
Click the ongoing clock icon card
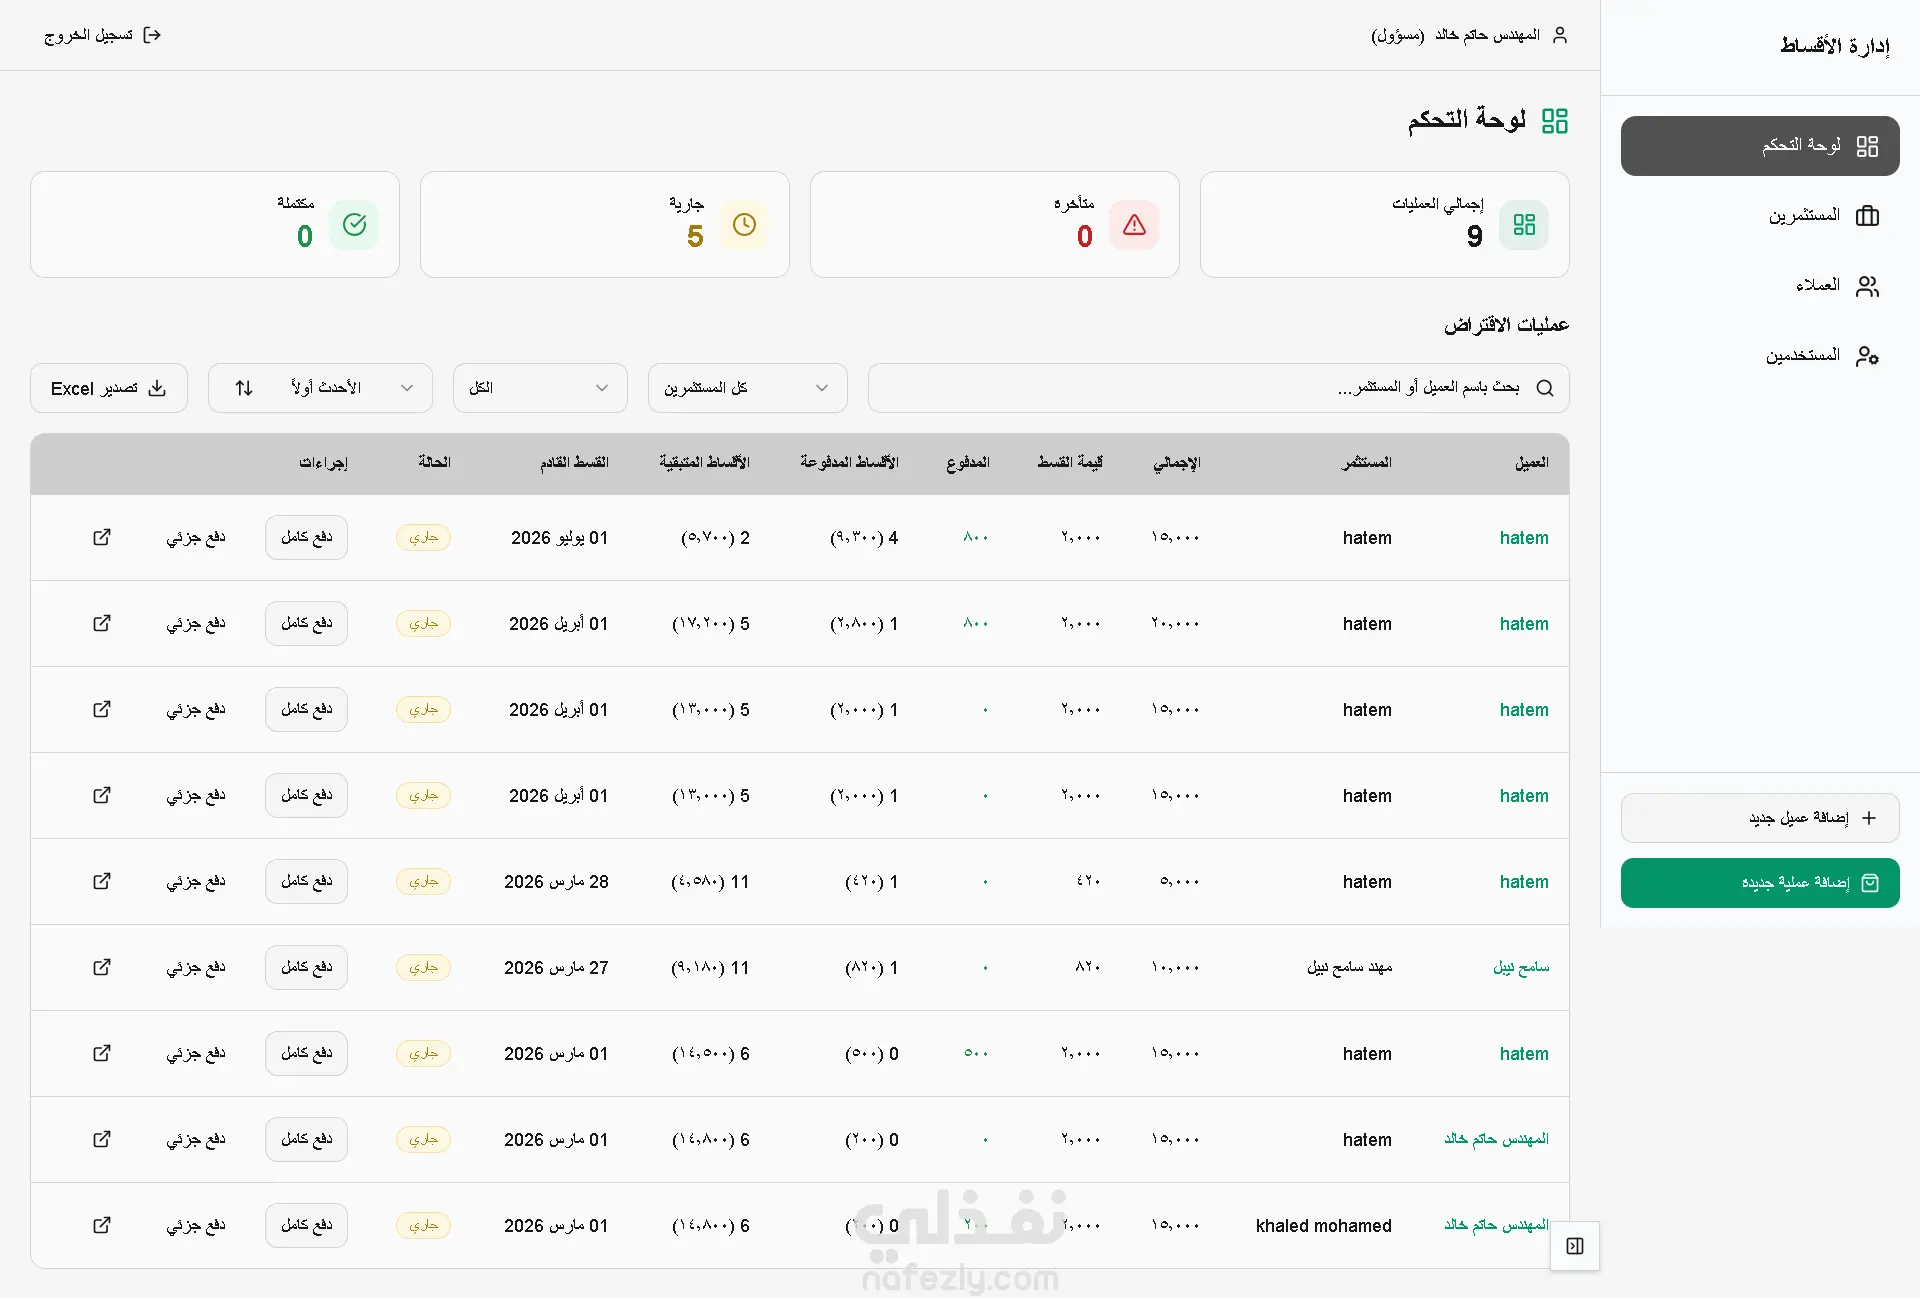click(x=744, y=225)
